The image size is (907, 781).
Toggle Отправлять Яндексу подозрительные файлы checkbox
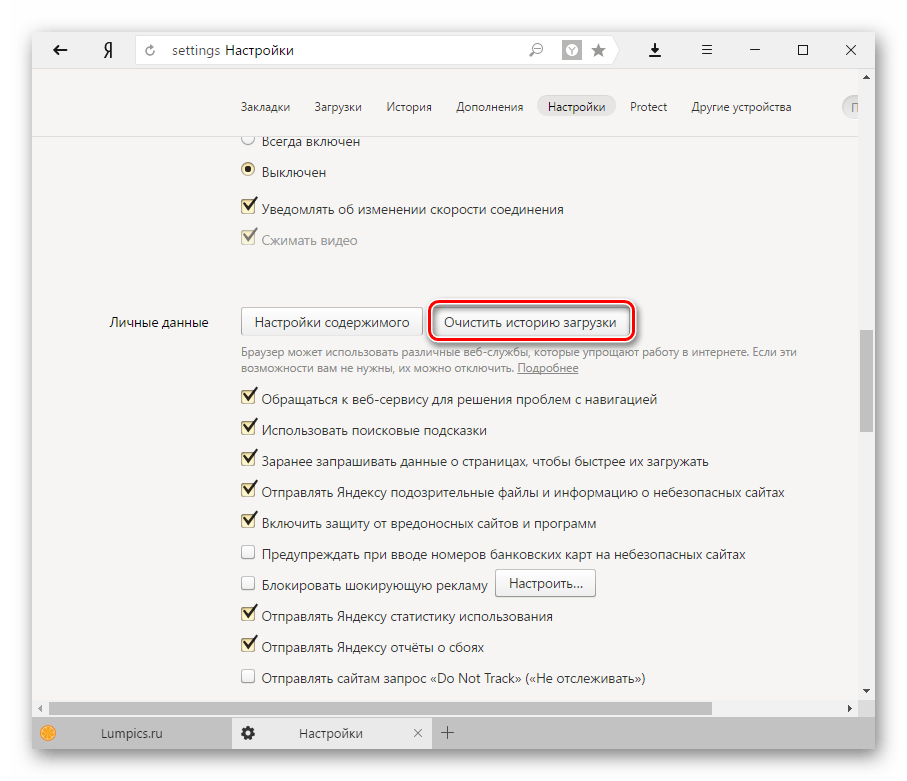coord(249,489)
